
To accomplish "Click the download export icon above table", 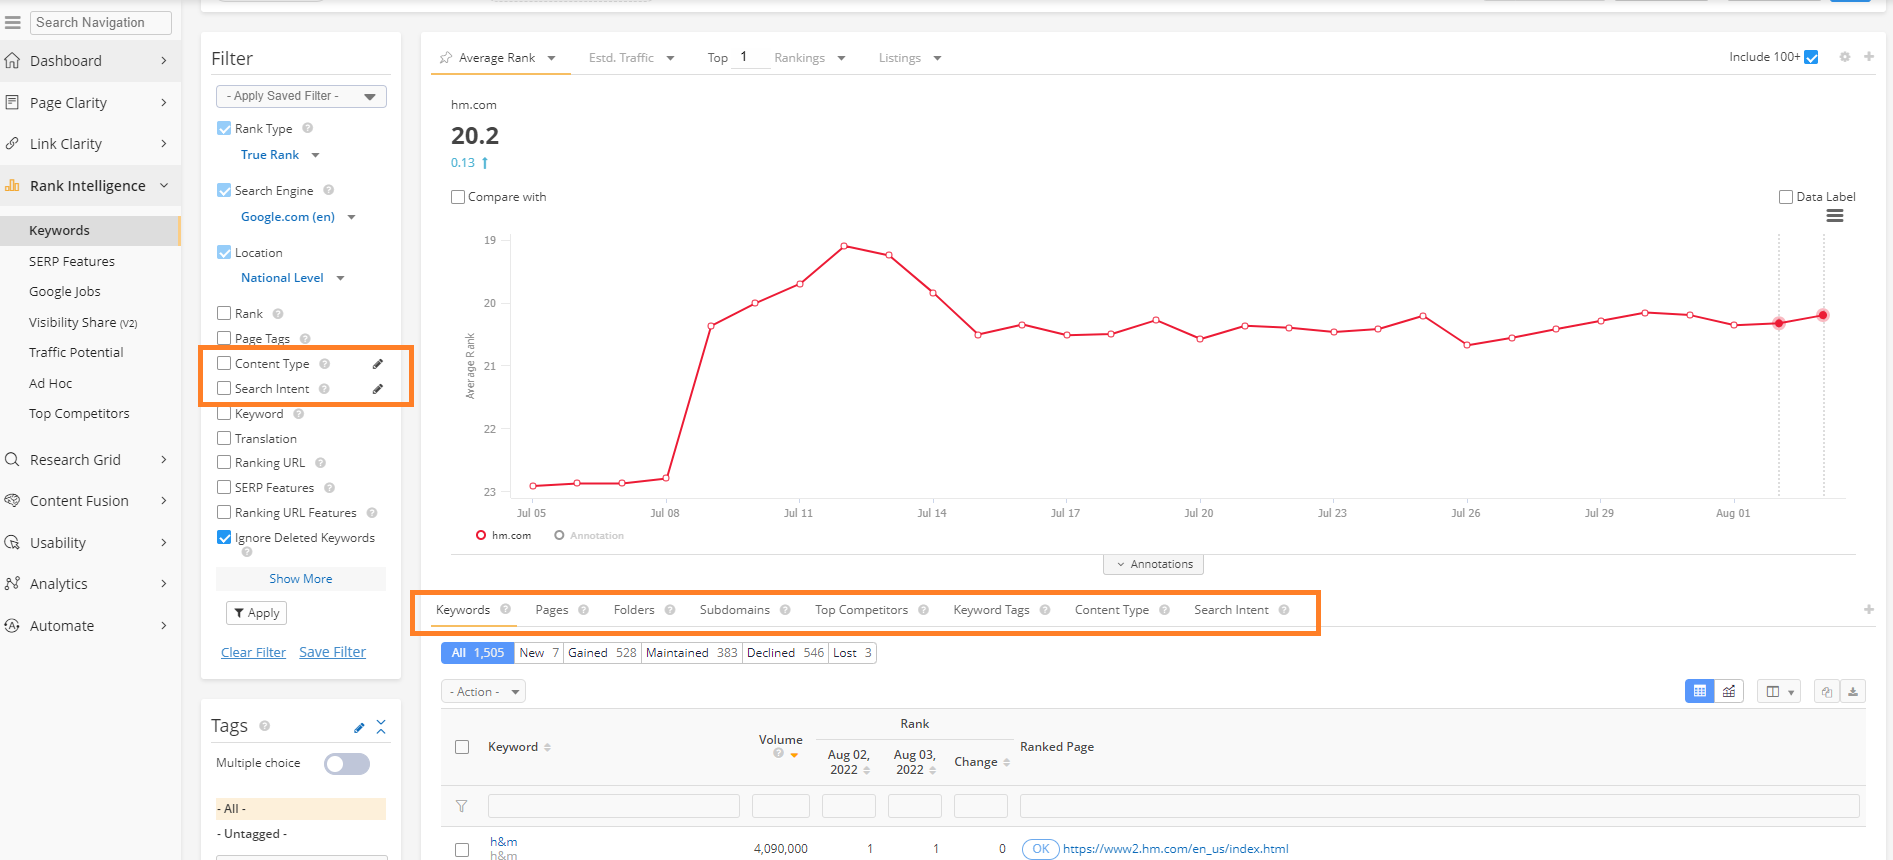I will point(1853,692).
